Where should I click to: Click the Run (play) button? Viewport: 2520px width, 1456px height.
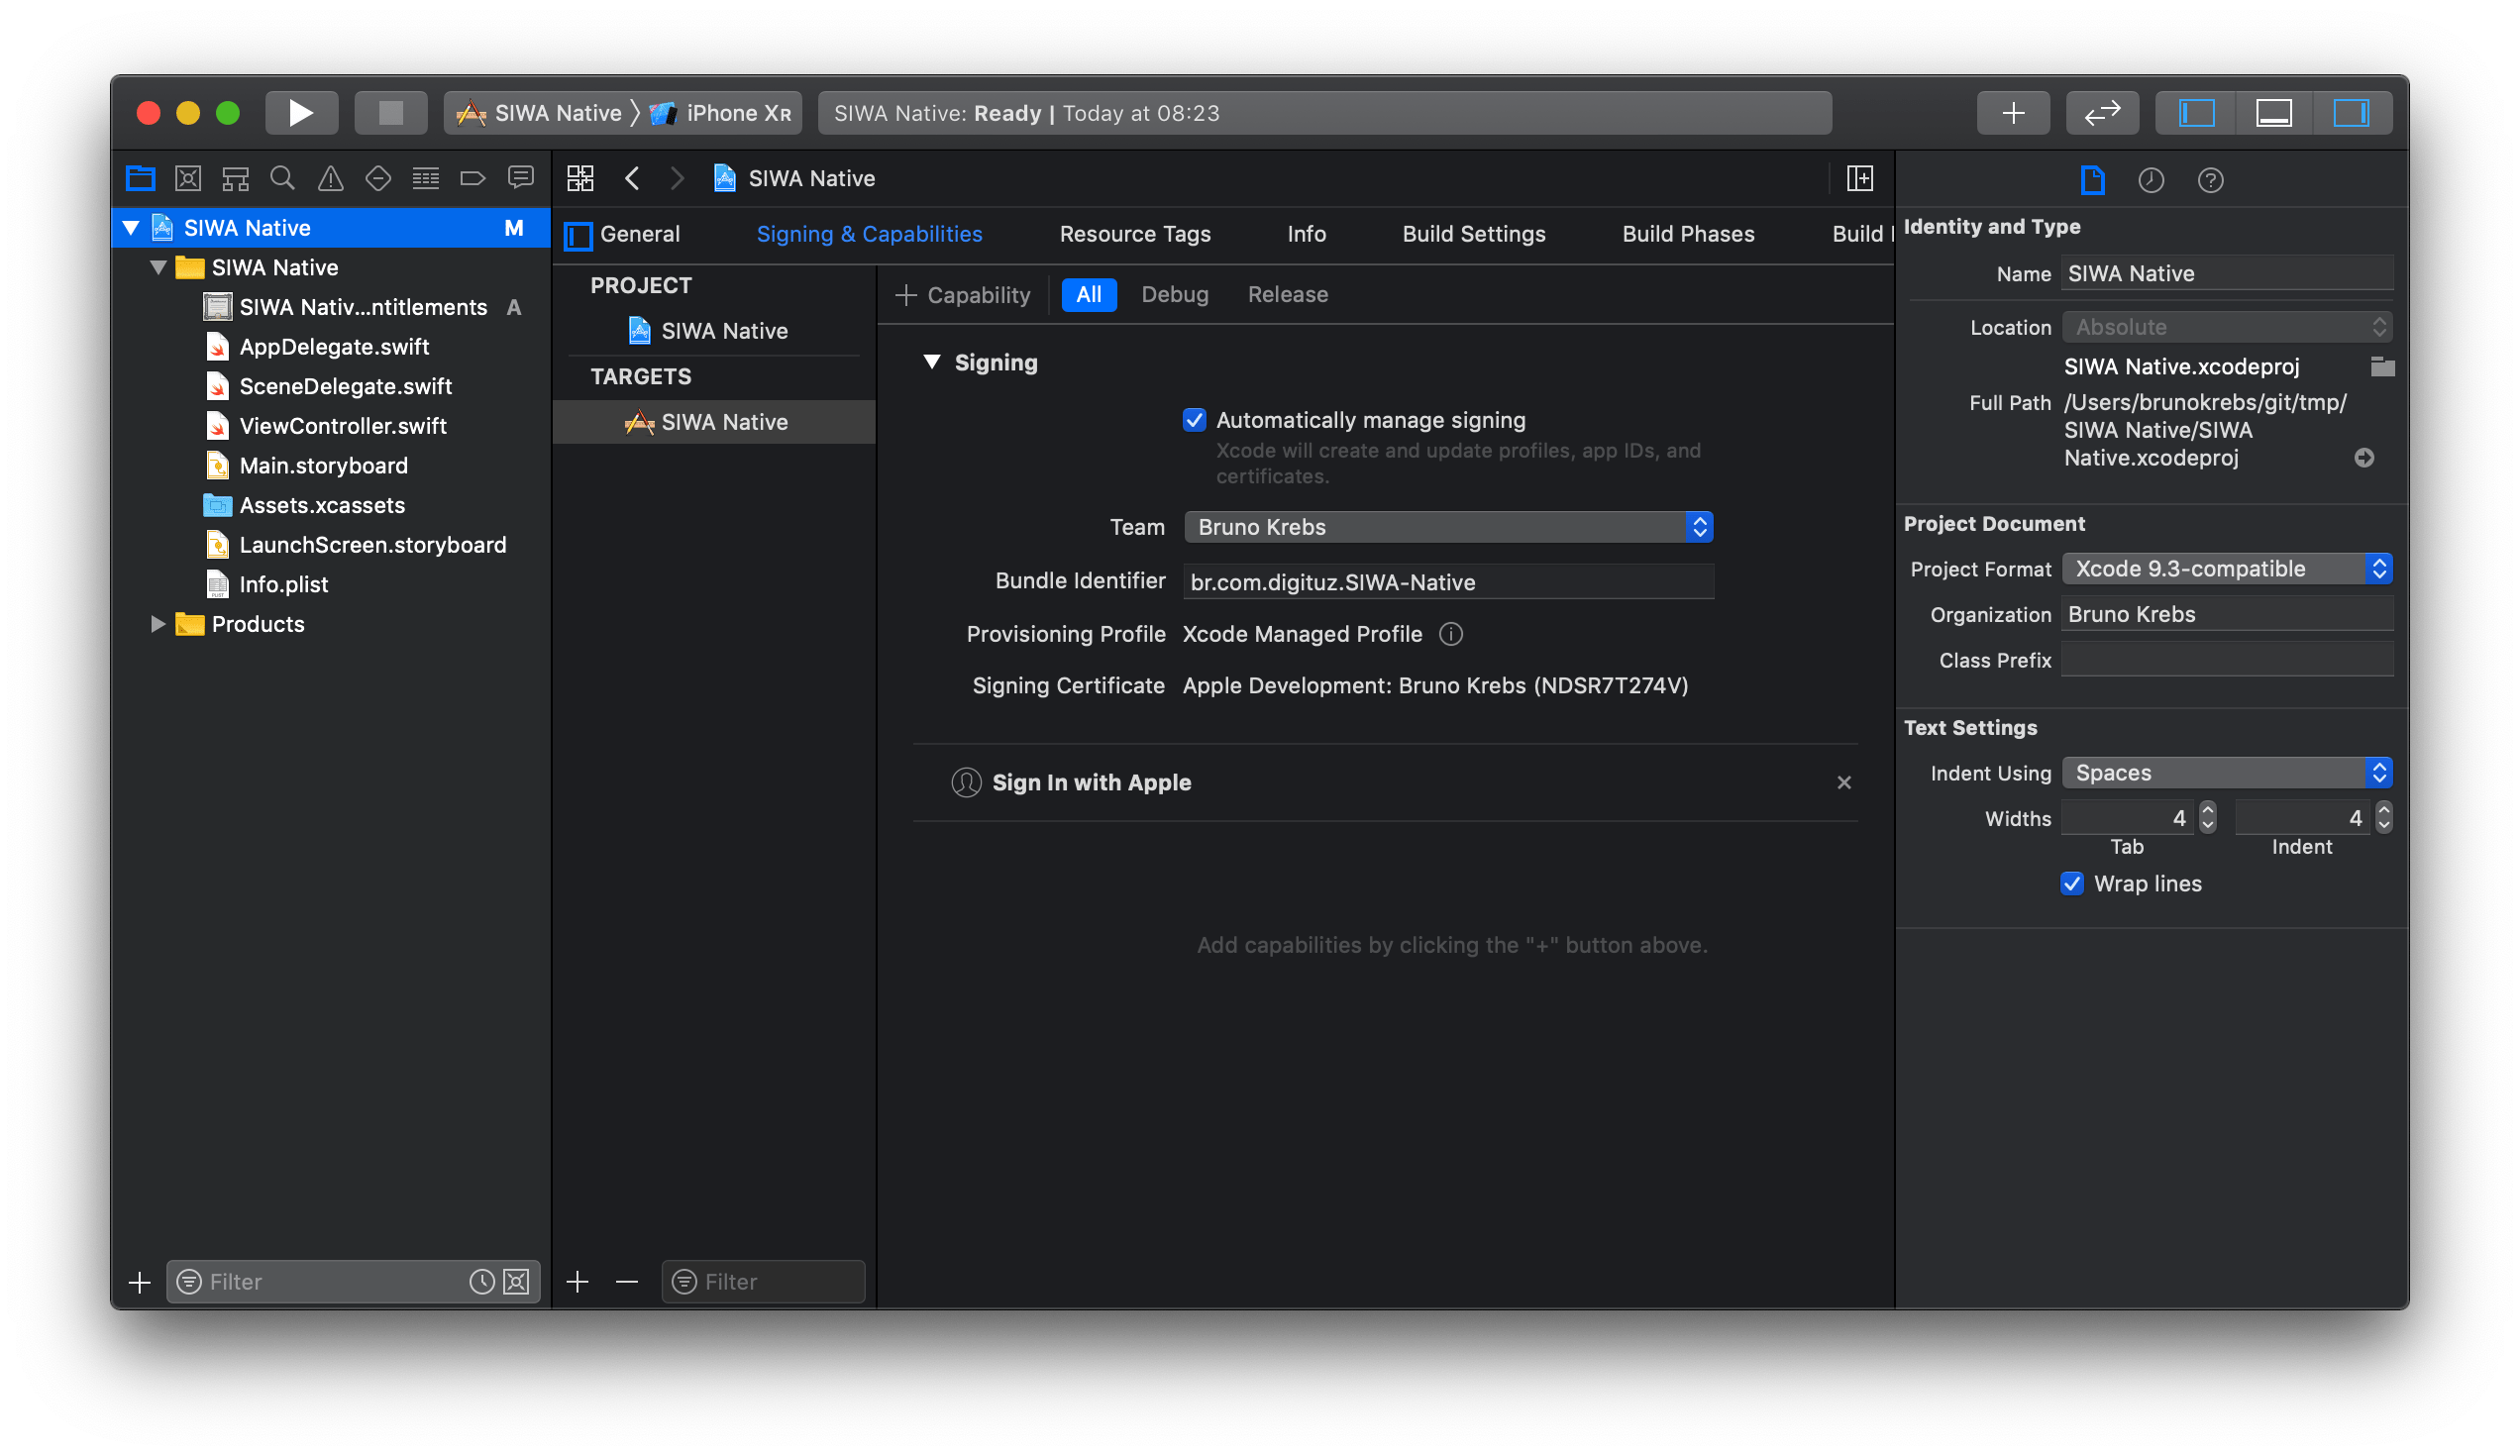(301, 113)
